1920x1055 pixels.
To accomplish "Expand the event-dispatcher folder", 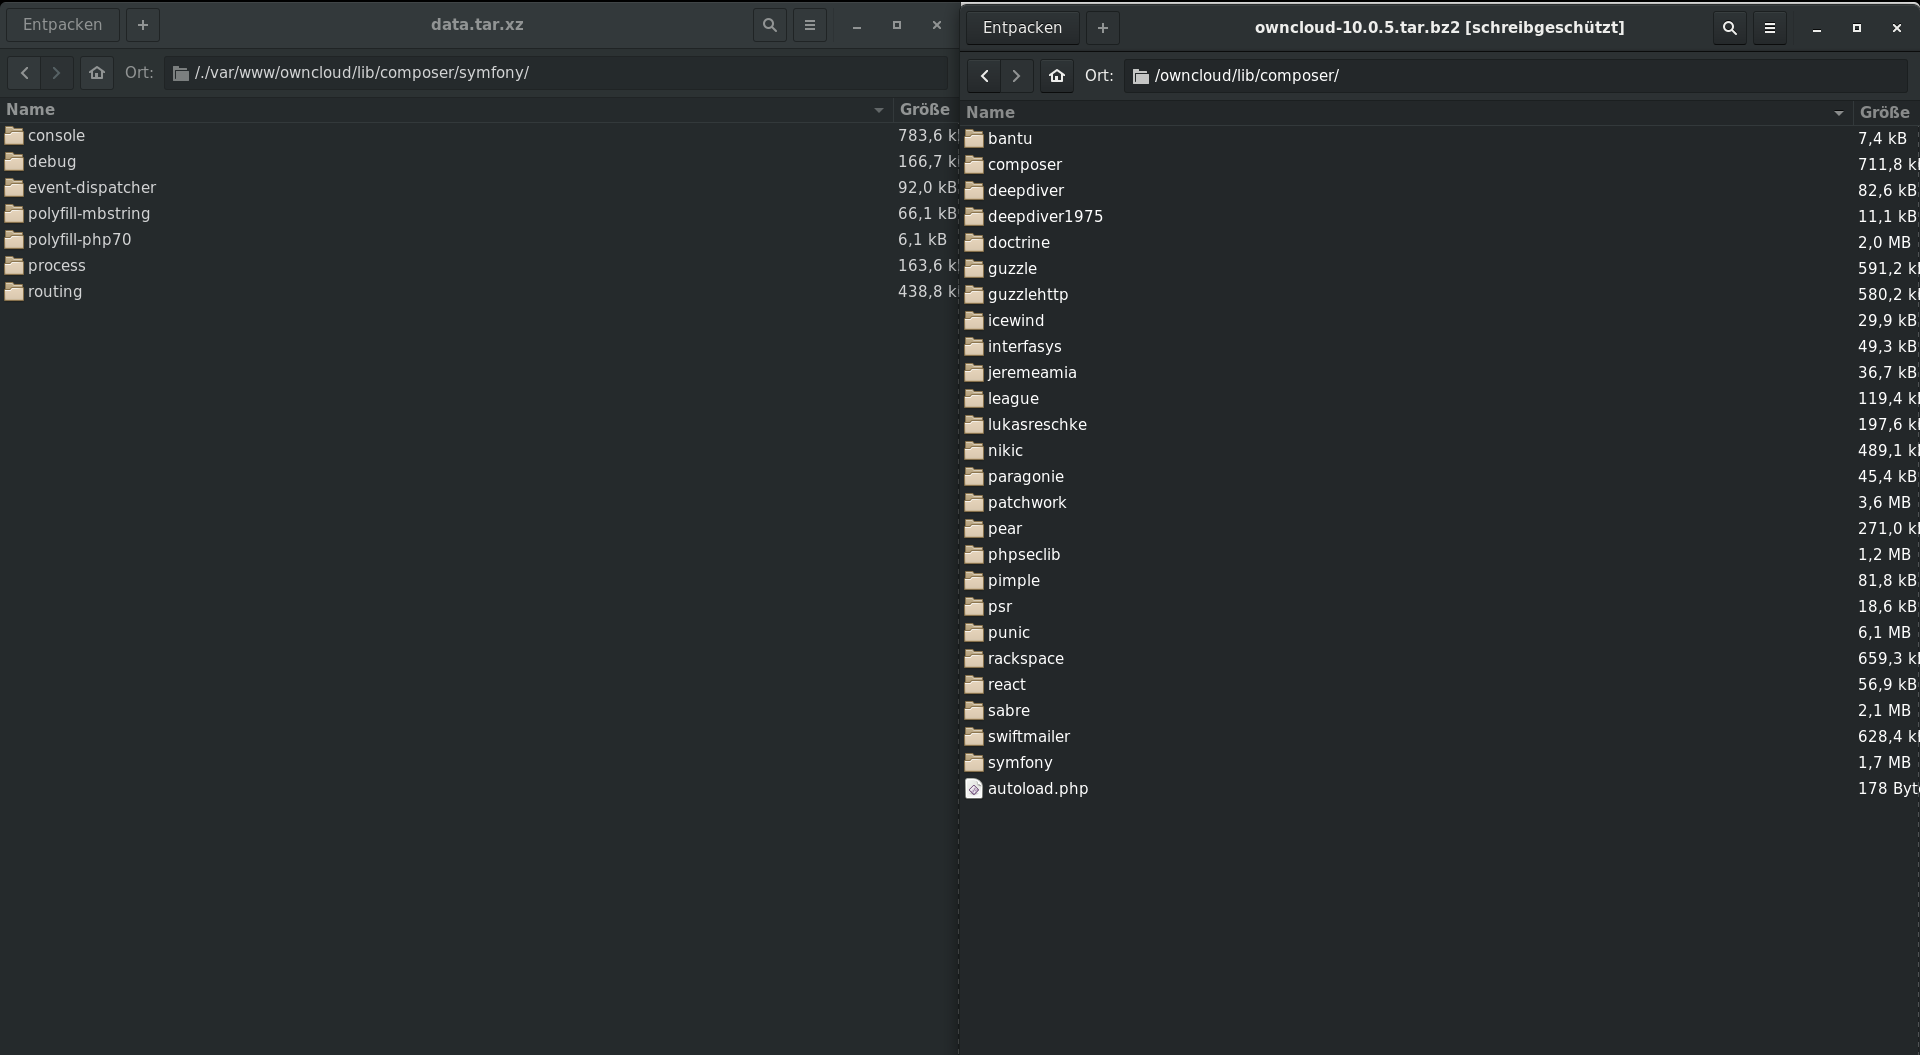I will click(x=93, y=187).
